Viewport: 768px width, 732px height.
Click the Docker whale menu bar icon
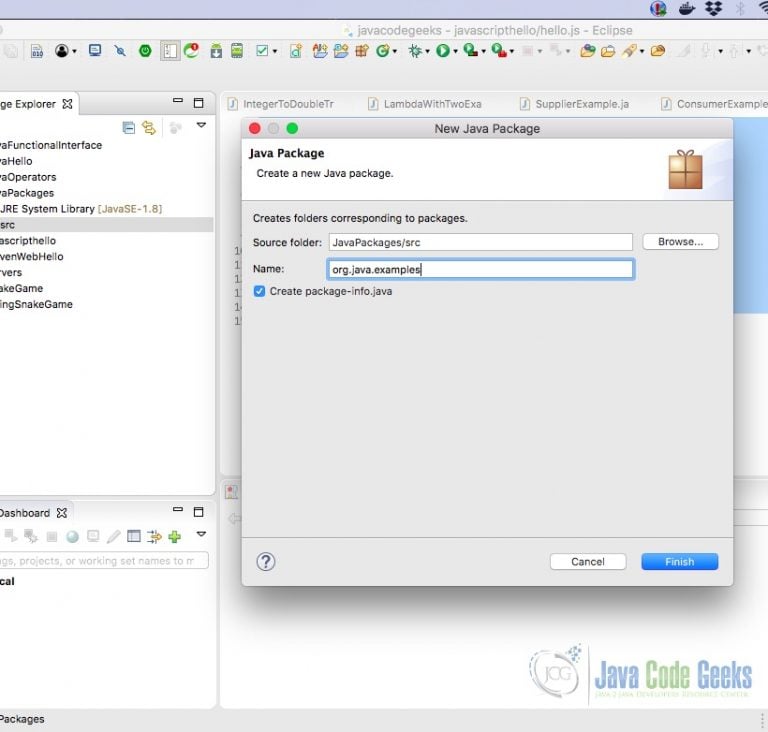pos(687,8)
